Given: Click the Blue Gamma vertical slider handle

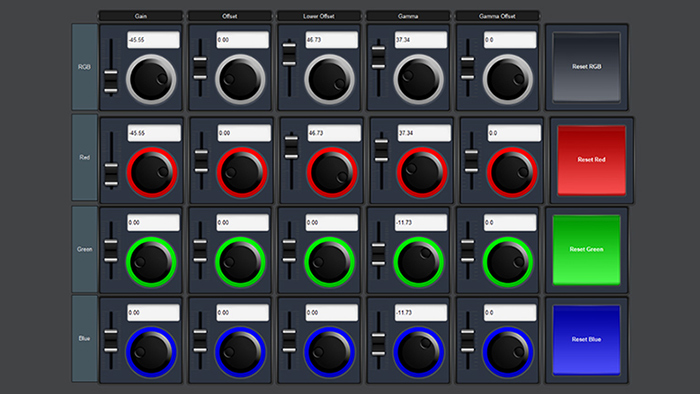Looking at the screenshot, I should coord(379,344).
